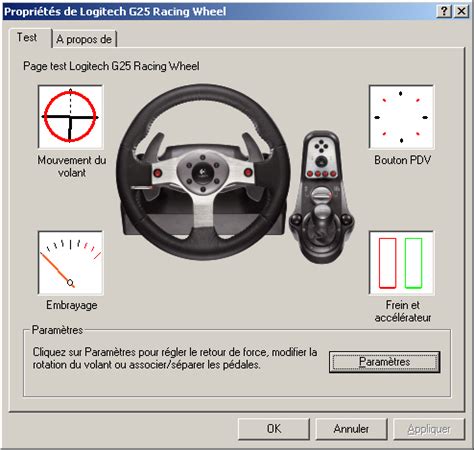The width and height of the screenshot is (474, 450).
Task: Click the green accelerator bar
Action: [413, 263]
